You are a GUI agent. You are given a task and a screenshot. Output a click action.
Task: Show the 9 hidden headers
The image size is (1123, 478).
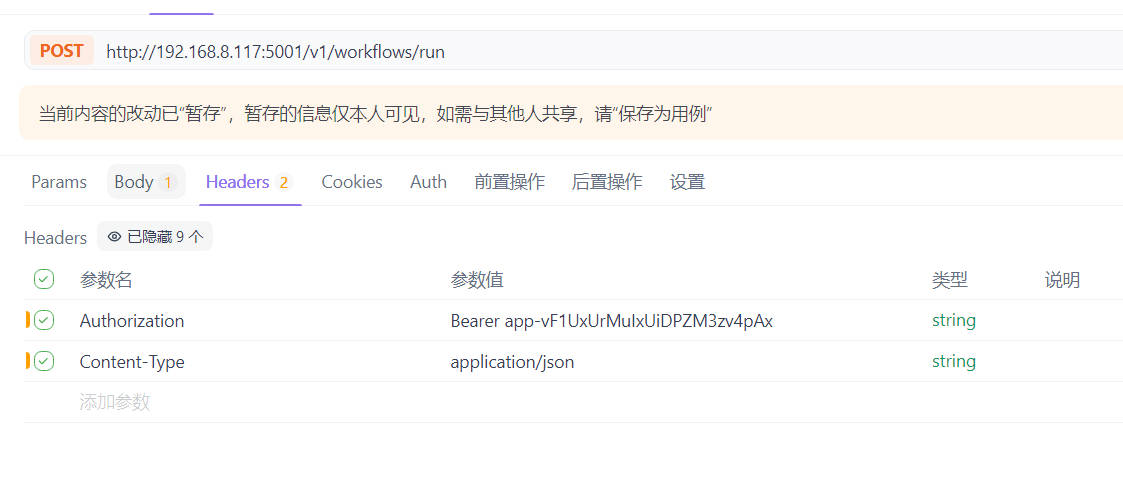click(155, 237)
